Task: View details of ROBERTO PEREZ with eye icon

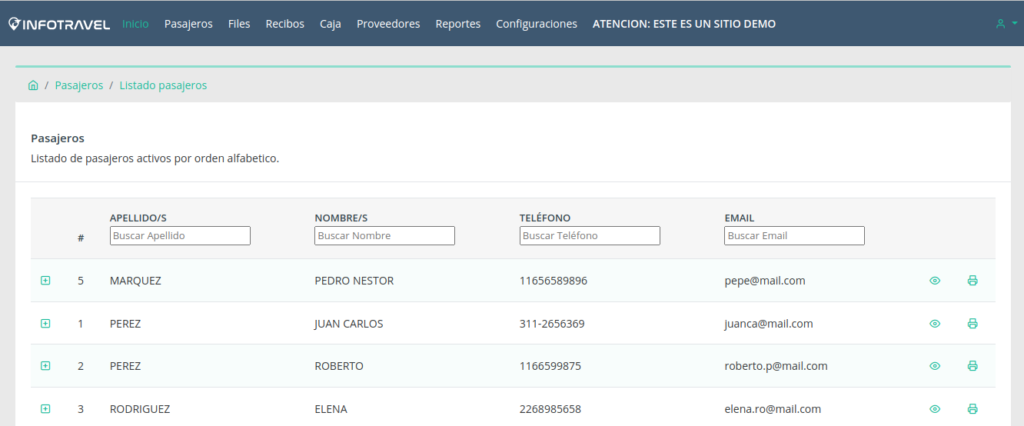Action: coord(935,366)
